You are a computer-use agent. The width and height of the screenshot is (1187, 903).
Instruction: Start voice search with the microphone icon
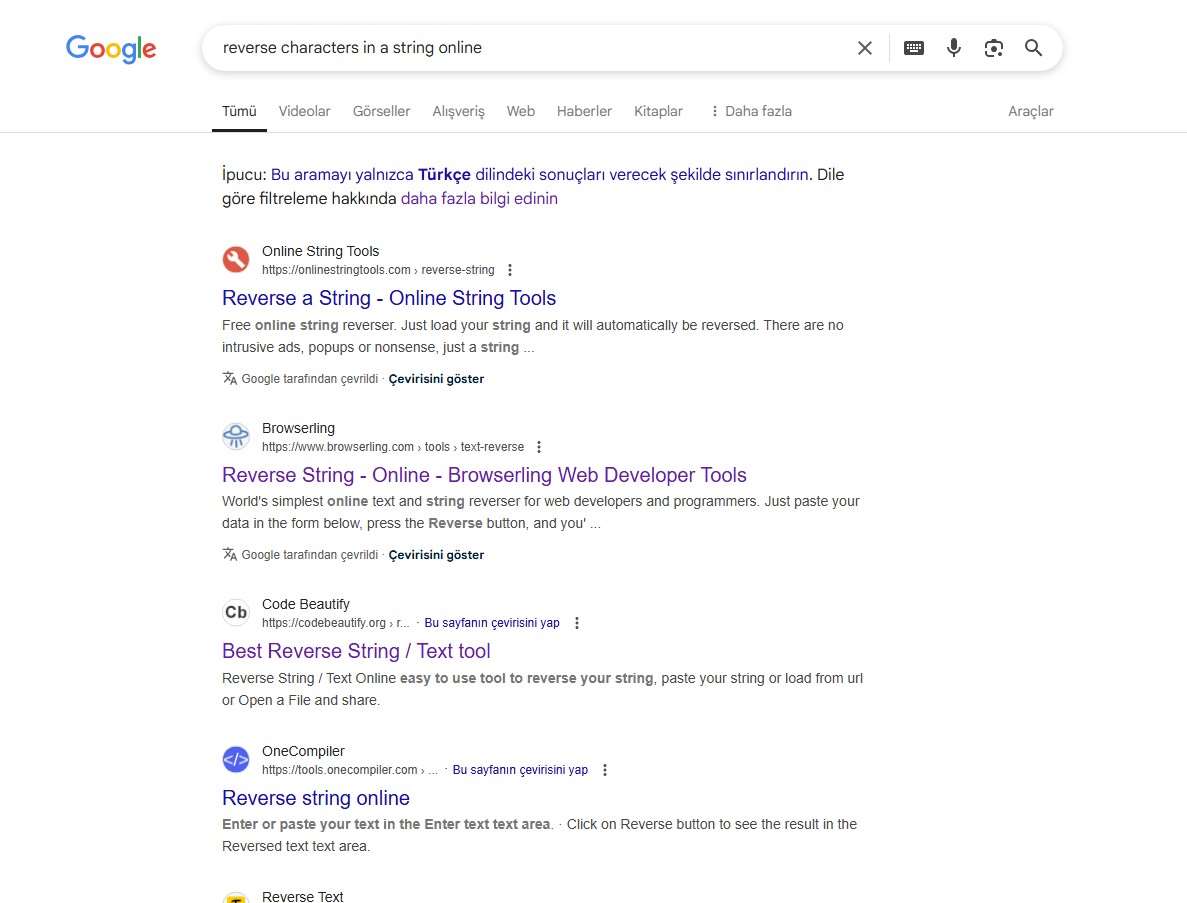click(x=954, y=48)
